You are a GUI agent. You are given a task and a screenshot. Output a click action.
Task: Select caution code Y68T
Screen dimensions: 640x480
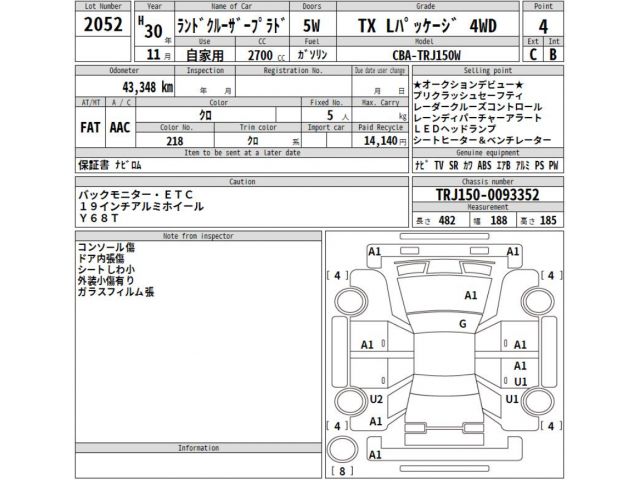coord(98,218)
